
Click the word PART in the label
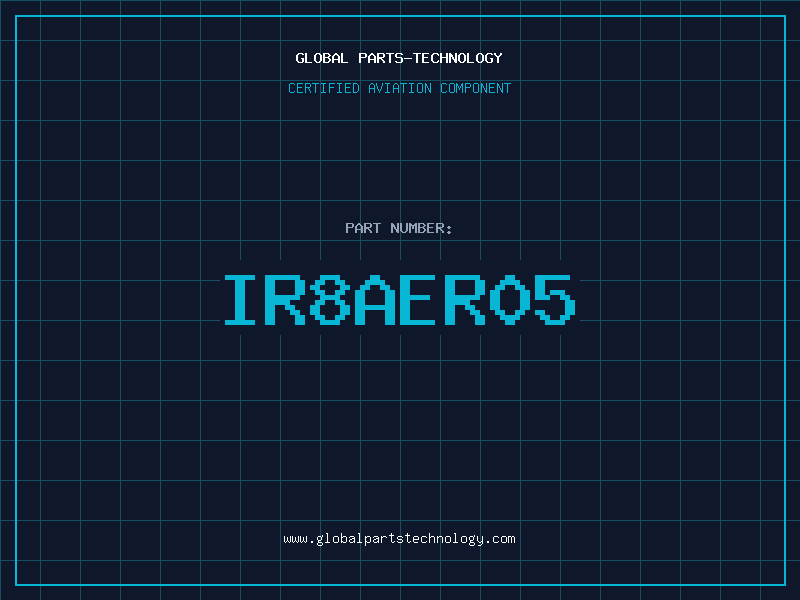[x=362, y=228]
